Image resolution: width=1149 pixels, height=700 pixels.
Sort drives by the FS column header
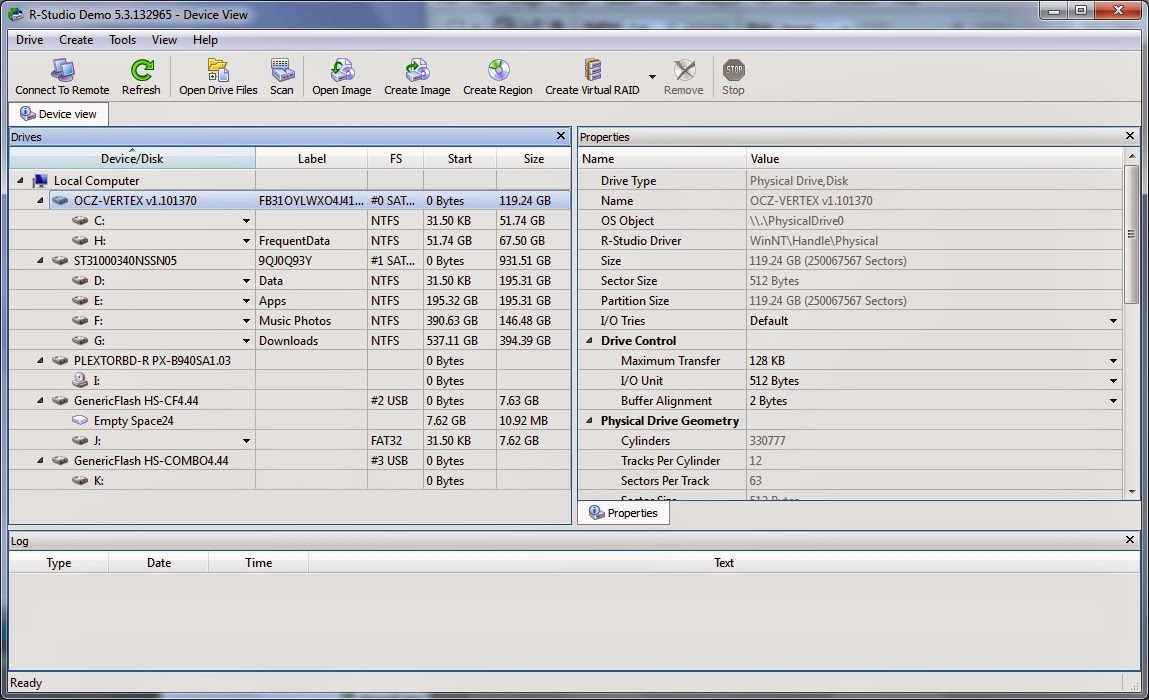point(396,158)
